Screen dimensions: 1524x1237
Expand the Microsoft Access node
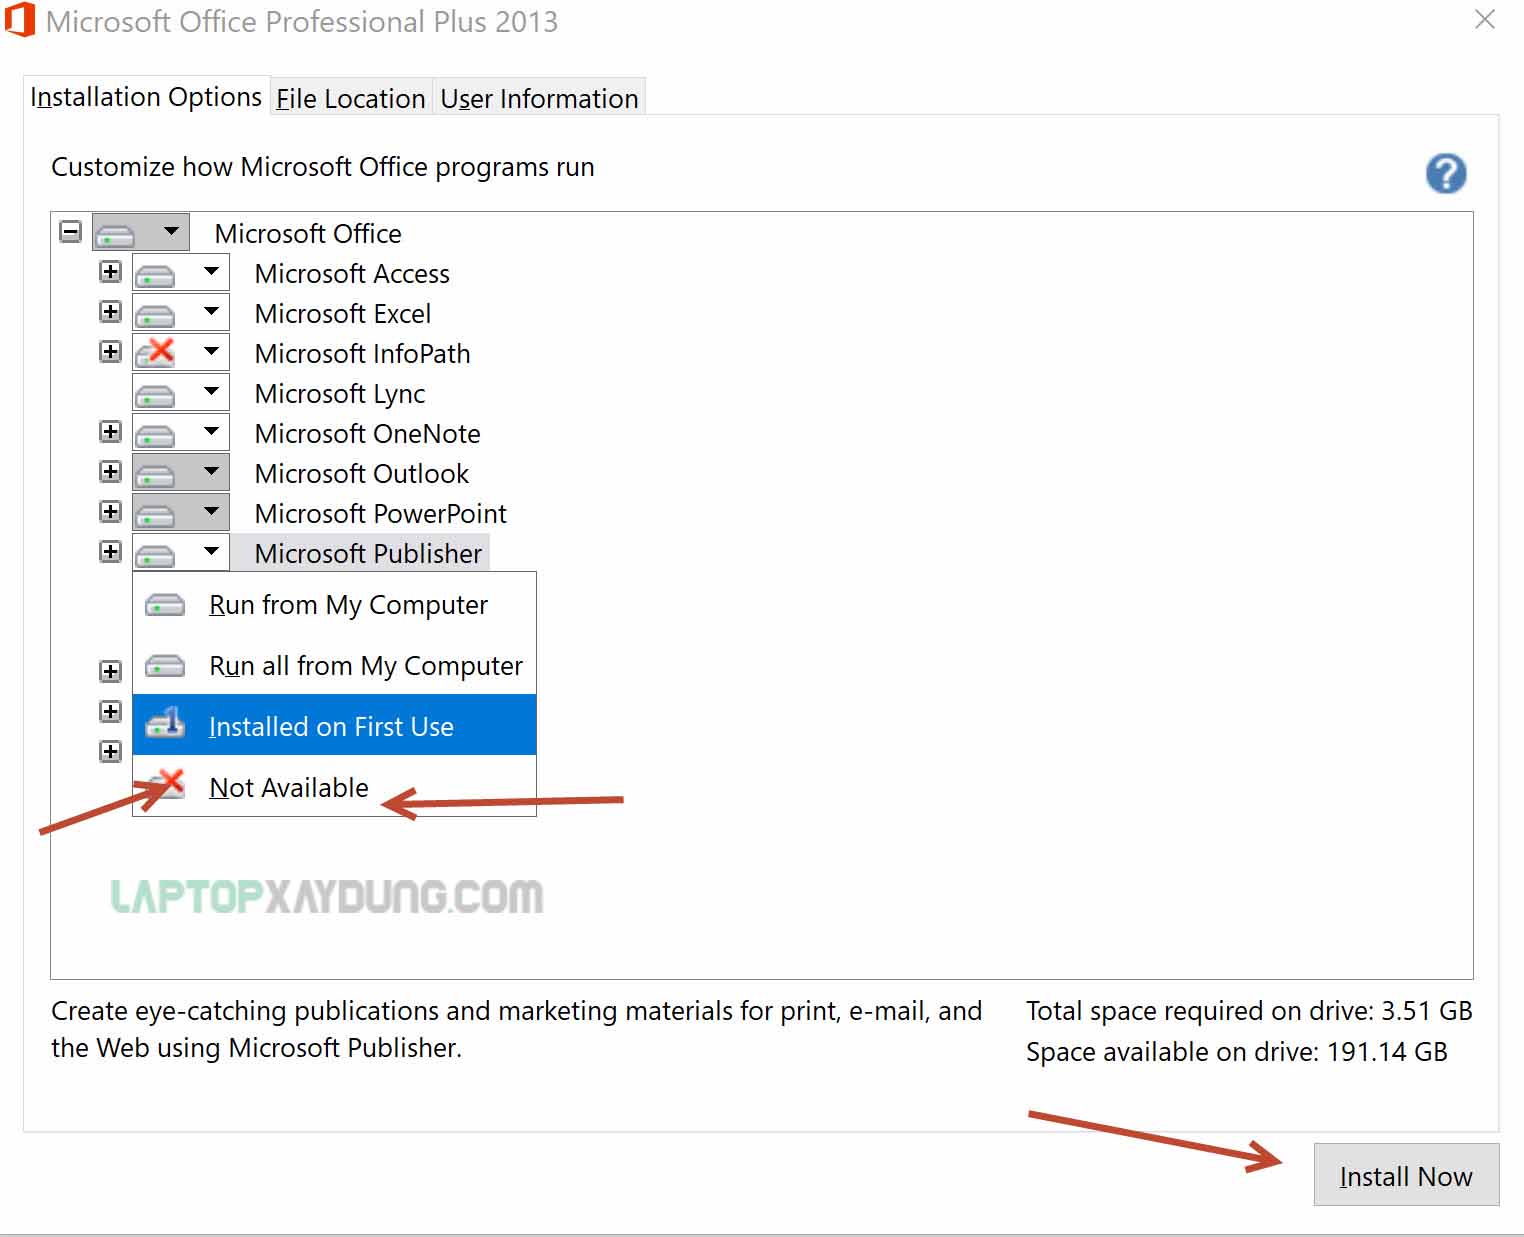coord(110,272)
